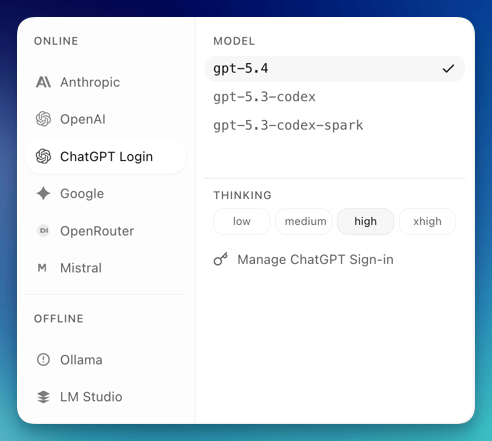The height and width of the screenshot is (441, 492).
Task: Select the gpt-5.3-codex model
Action: click(335, 97)
